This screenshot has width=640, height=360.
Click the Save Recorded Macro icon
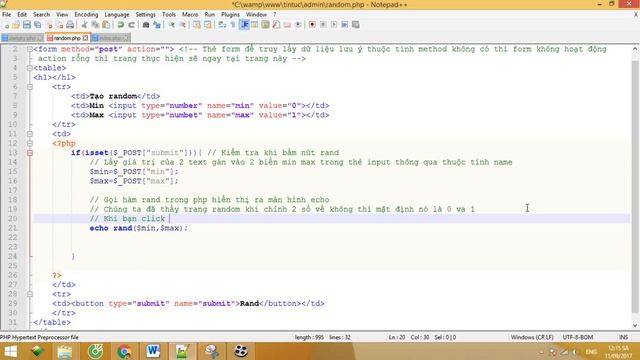pyautogui.click(x=356, y=25)
